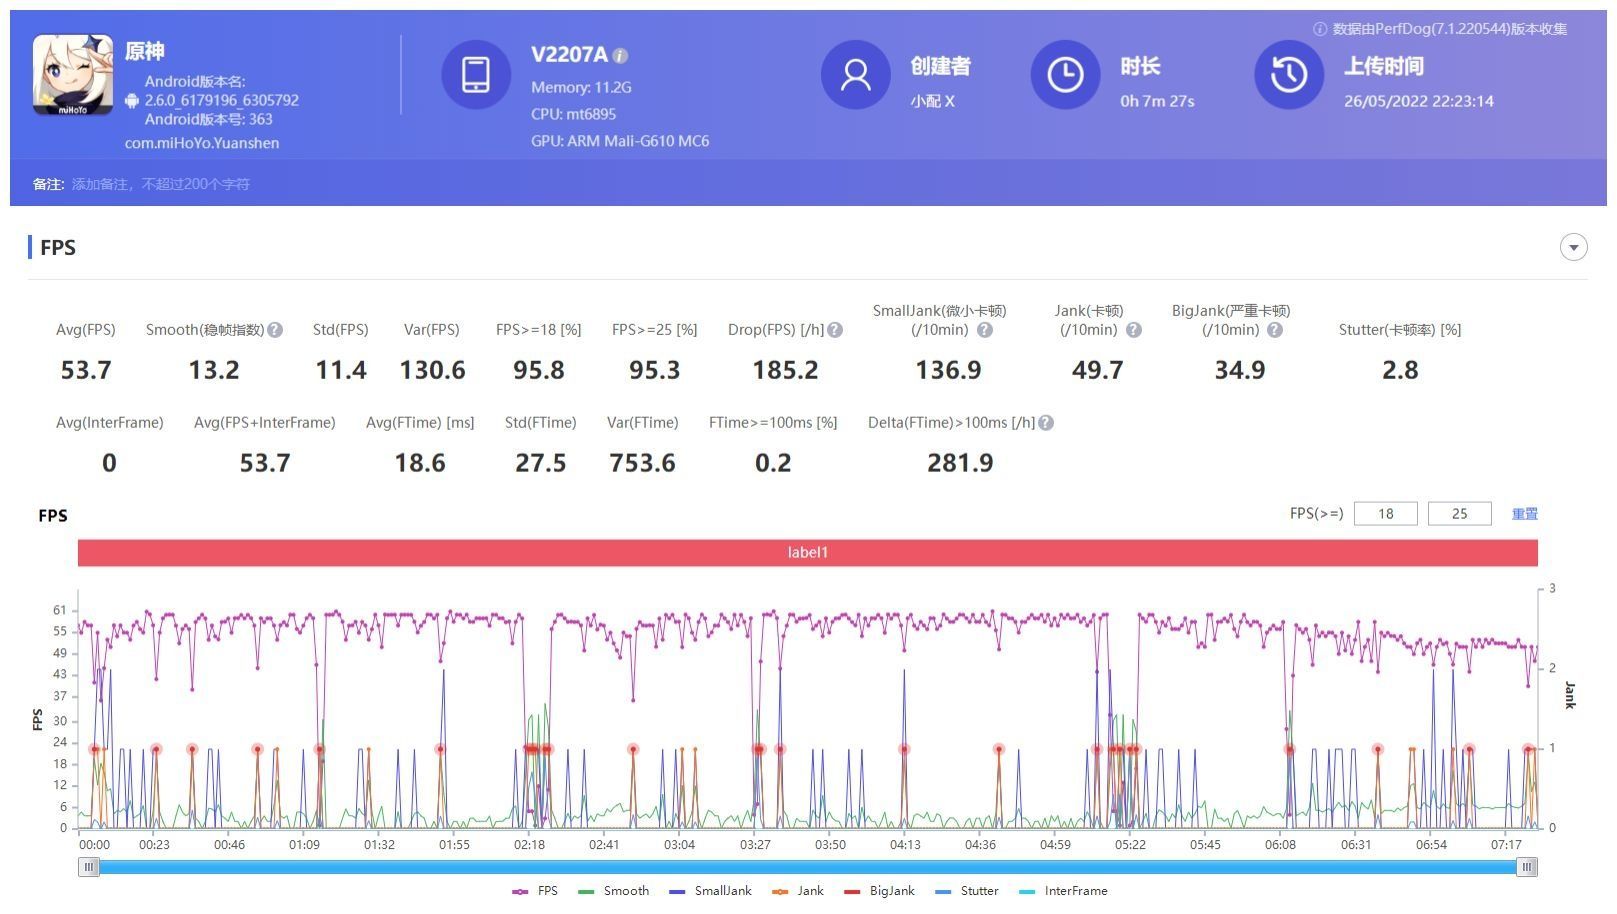The image size is (1617, 914).
Task: Toggle InterFrame series in chart legend
Action: click(x=1063, y=891)
